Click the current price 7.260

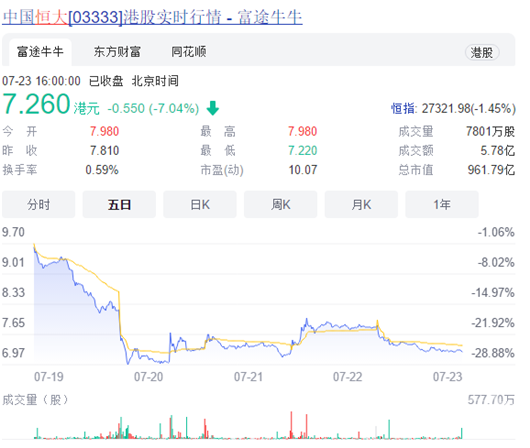pos(36,104)
